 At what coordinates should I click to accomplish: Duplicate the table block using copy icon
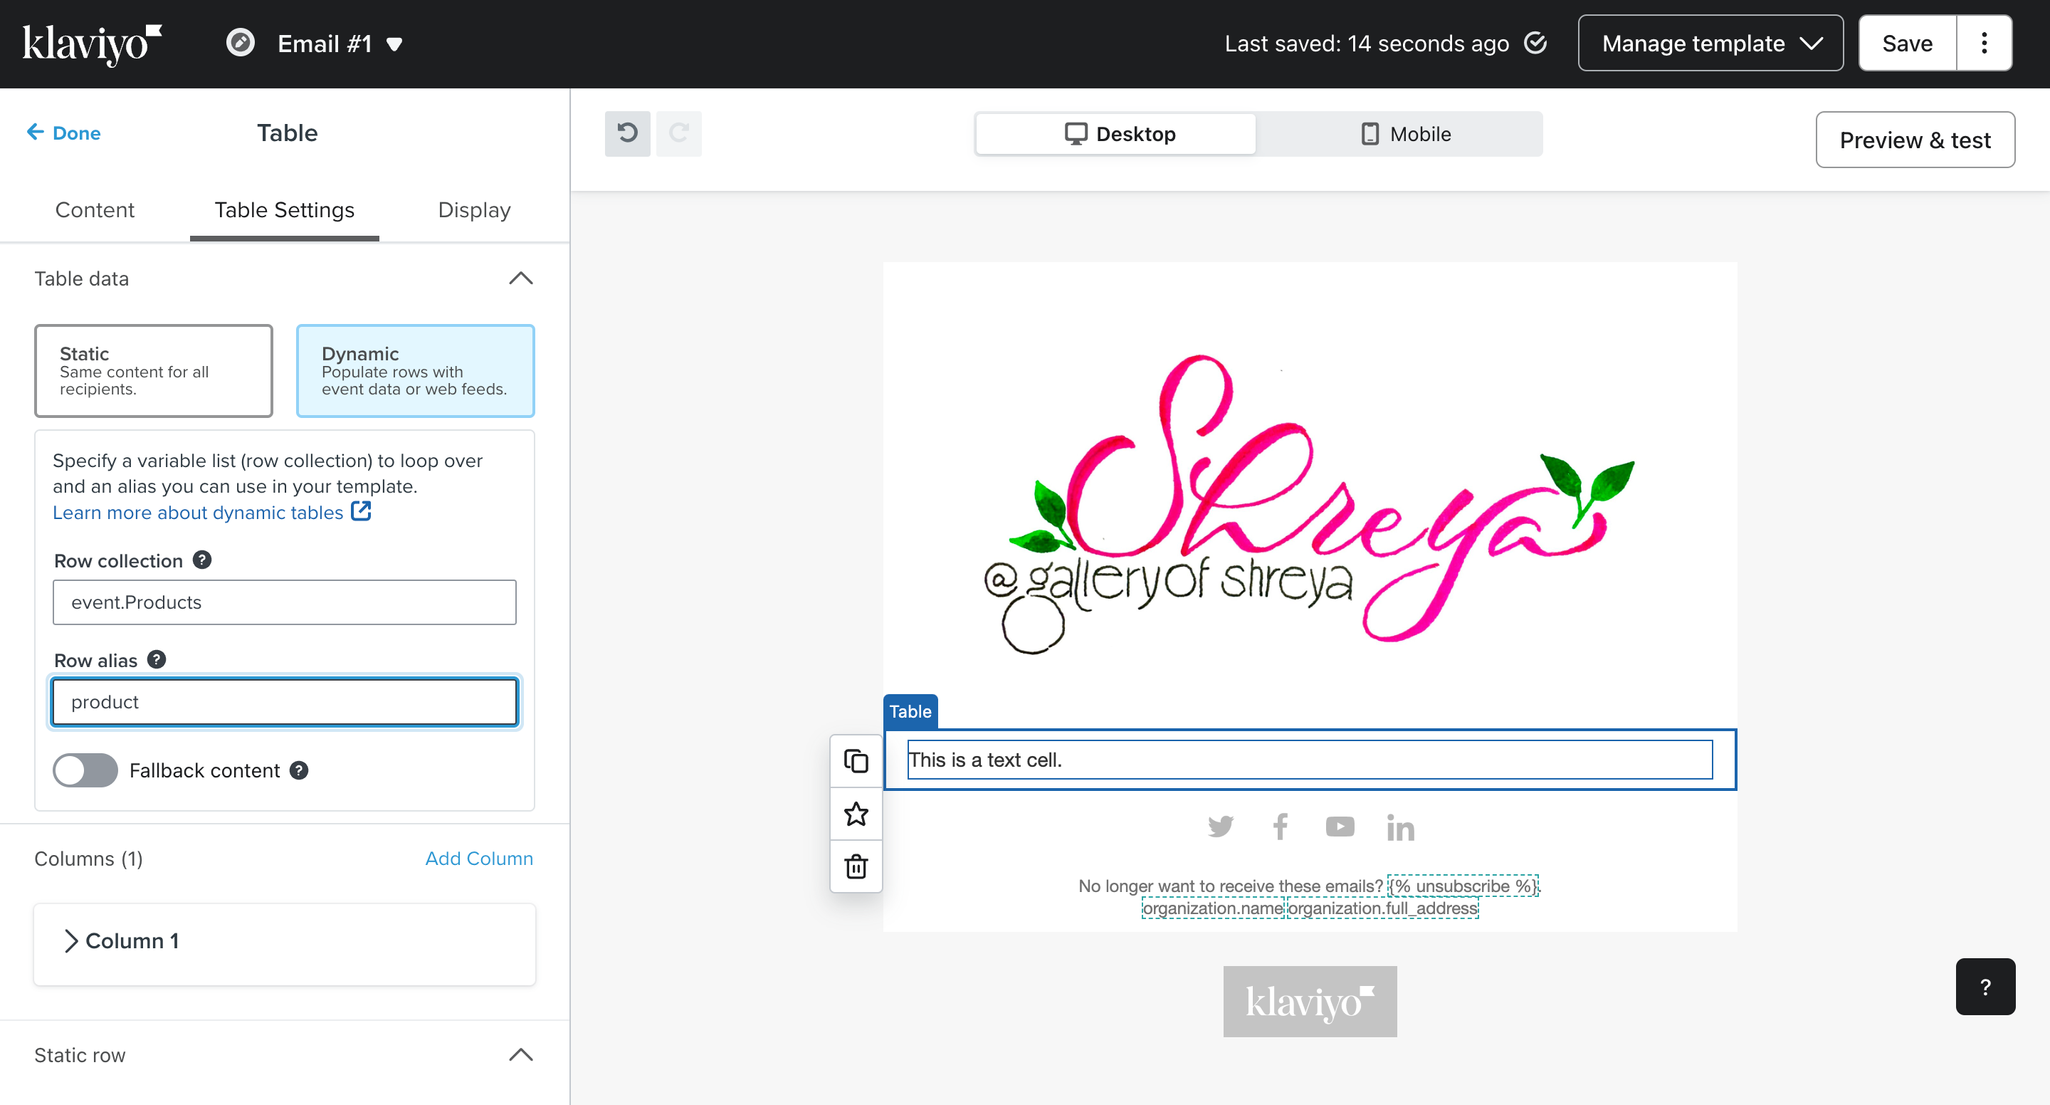(856, 761)
